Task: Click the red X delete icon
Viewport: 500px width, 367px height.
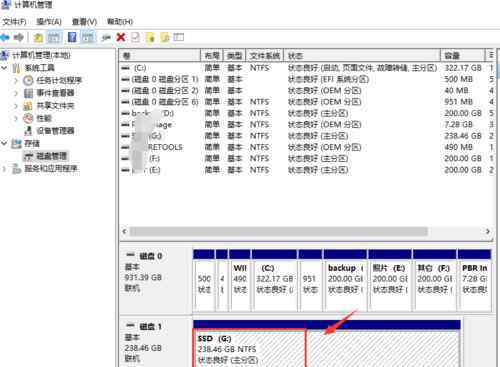Action: pyautogui.click(x=121, y=37)
